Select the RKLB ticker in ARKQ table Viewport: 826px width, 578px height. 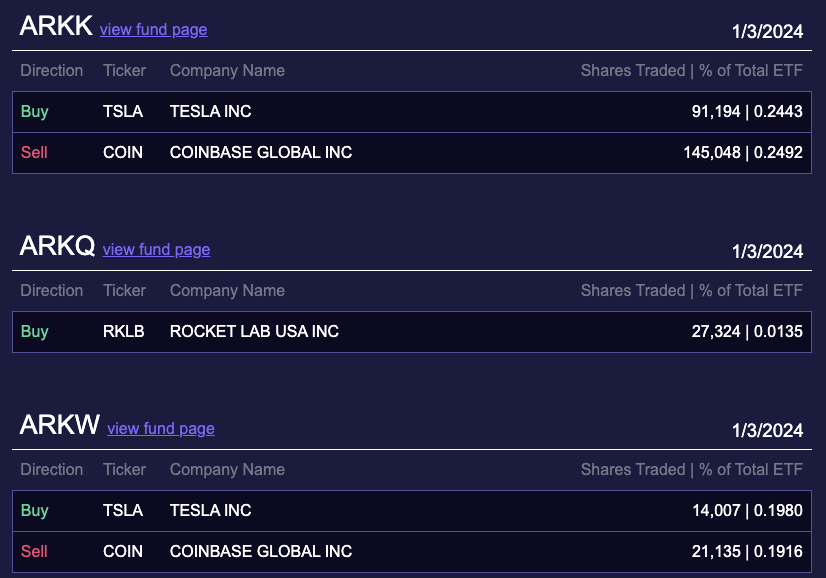[x=124, y=332]
